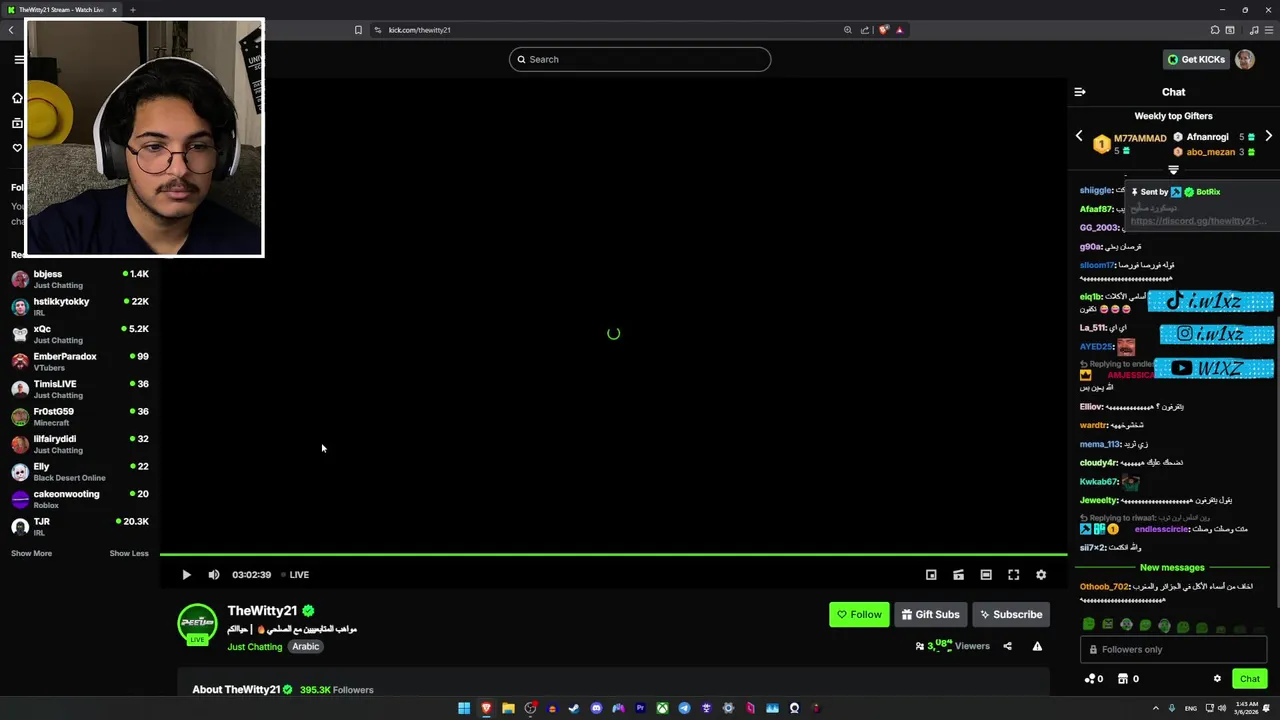
Task: Open TimisLIVE recommended channel
Action: 80,389
